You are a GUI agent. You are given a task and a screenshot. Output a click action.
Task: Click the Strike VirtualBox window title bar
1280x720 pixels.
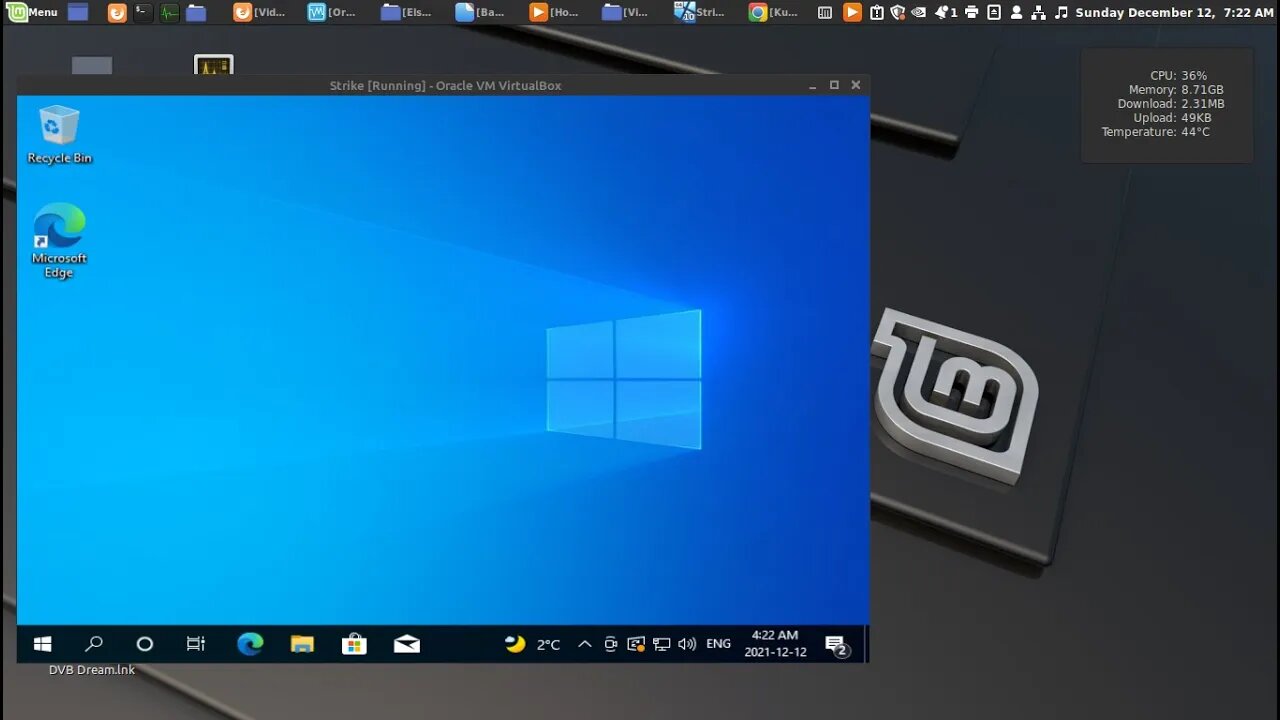445,85
